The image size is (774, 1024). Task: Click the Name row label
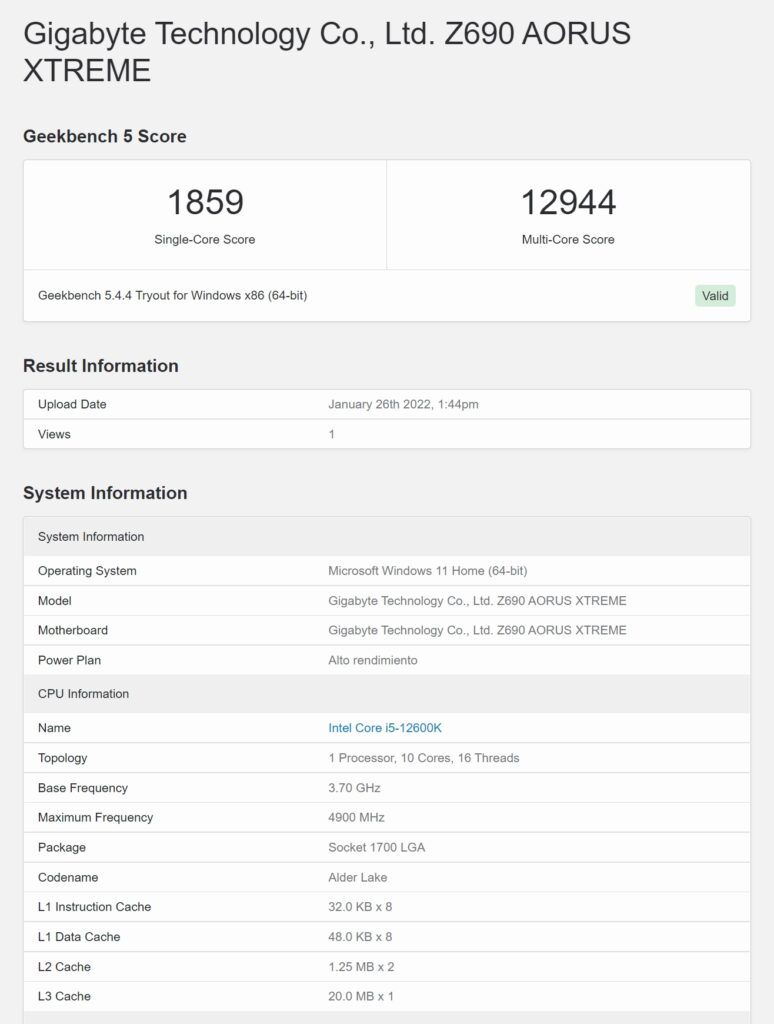click(54, 728)
